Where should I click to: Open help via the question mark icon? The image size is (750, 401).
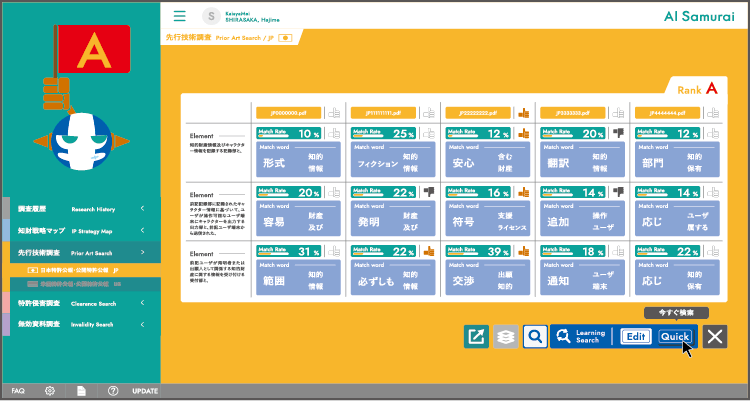coord(113,391)
